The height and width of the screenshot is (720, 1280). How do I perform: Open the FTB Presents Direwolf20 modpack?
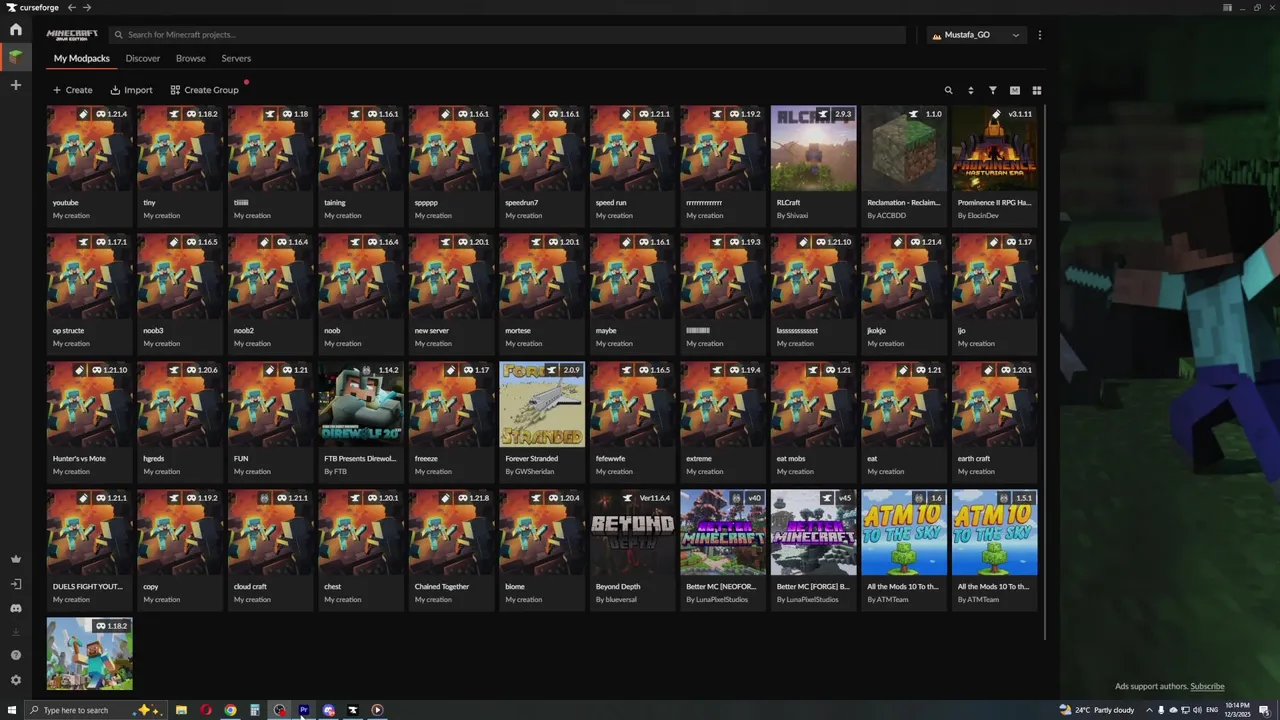[361, 420]
